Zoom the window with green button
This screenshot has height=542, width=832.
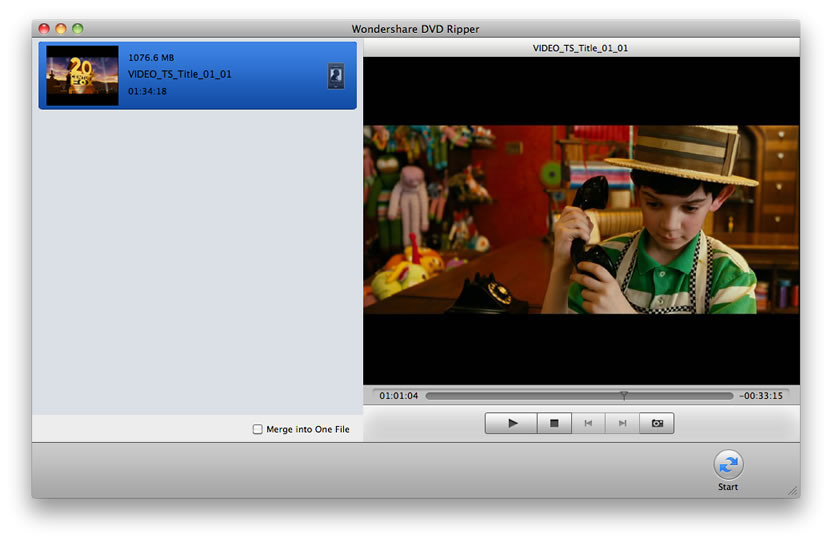tap(77, 29)
